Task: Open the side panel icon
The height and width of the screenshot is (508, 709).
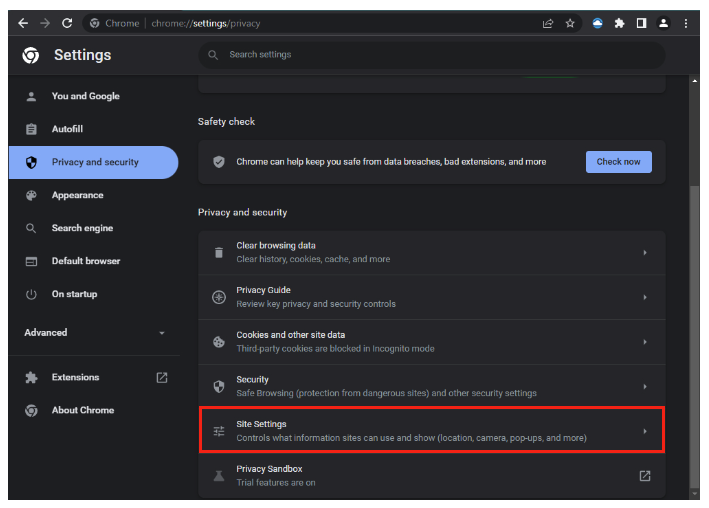Action: tap(641, 23)
